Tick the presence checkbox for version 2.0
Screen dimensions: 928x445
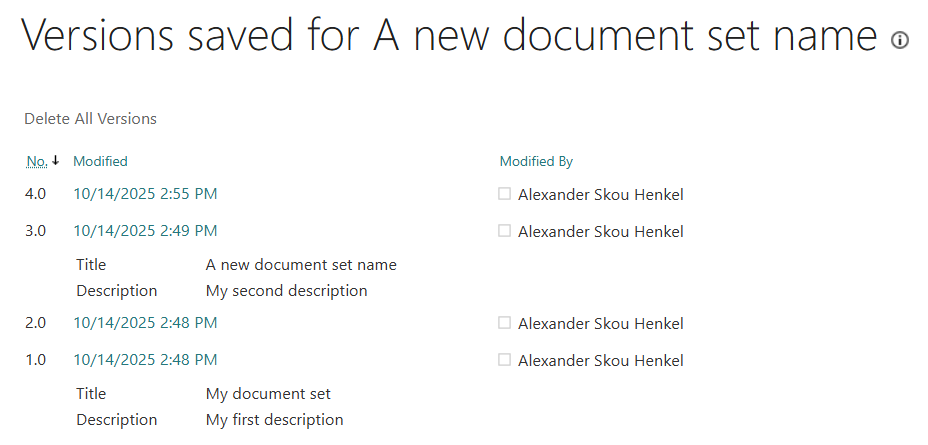click(x=505, y=323)
